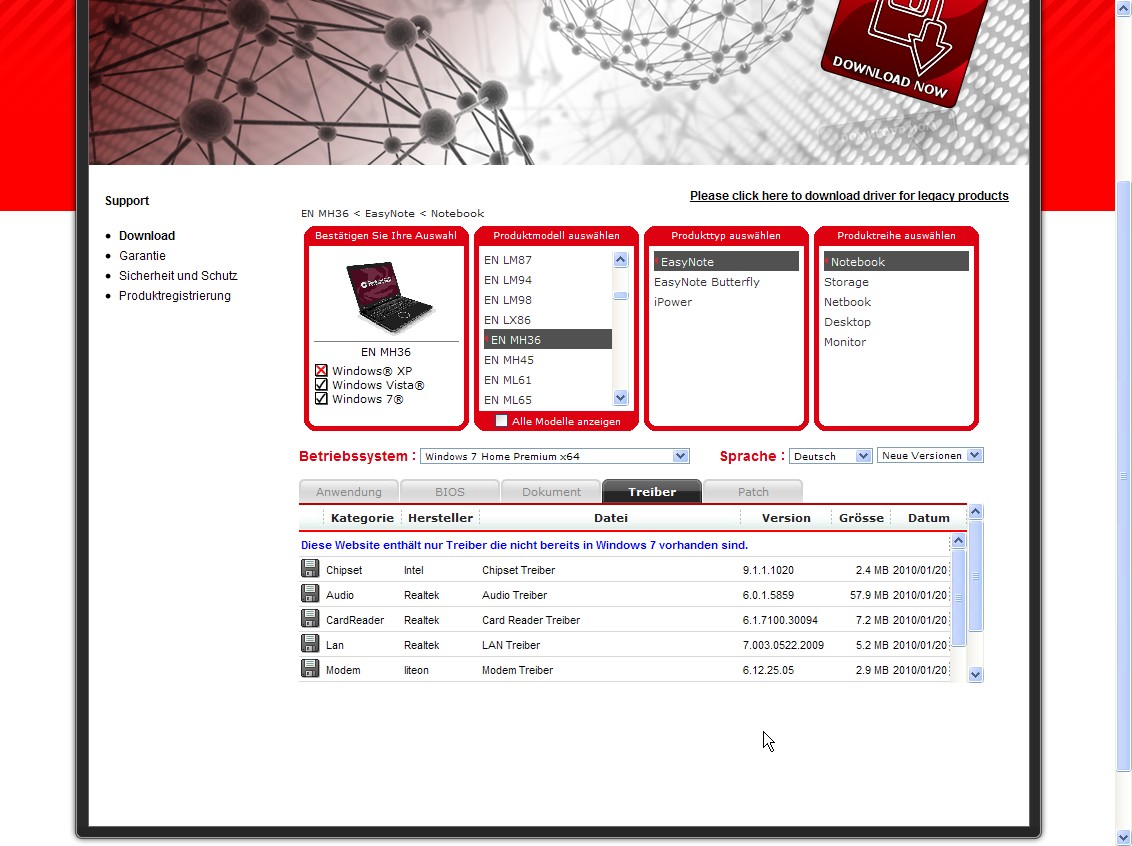Click the floppy disk icon for Audio driver
Image resolution: width=1132 pixels, height=846 pixels.
(310, 593)
